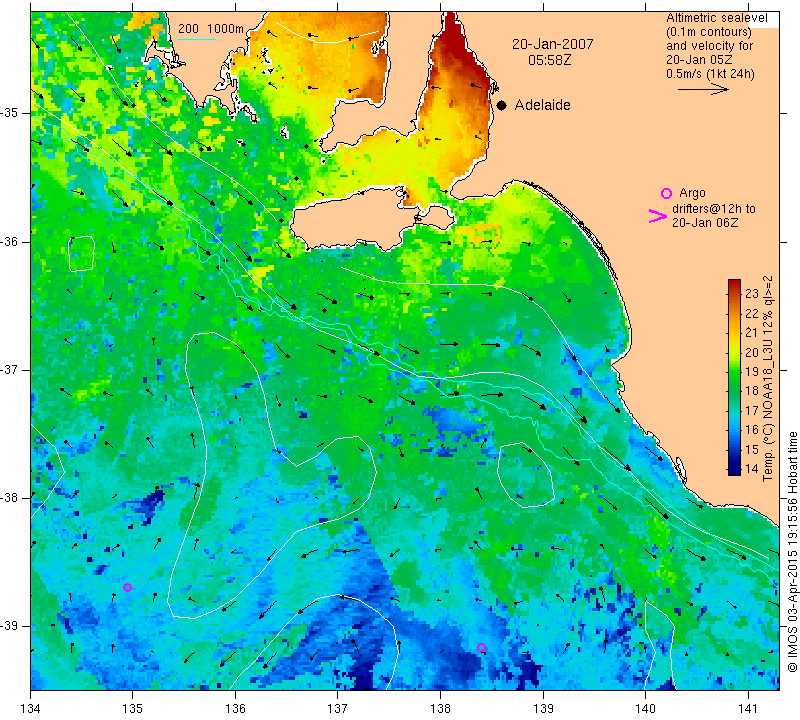The image size is (800, 720).
Task: Click the dark red top of the color bar
Action: tap(734, 285)
